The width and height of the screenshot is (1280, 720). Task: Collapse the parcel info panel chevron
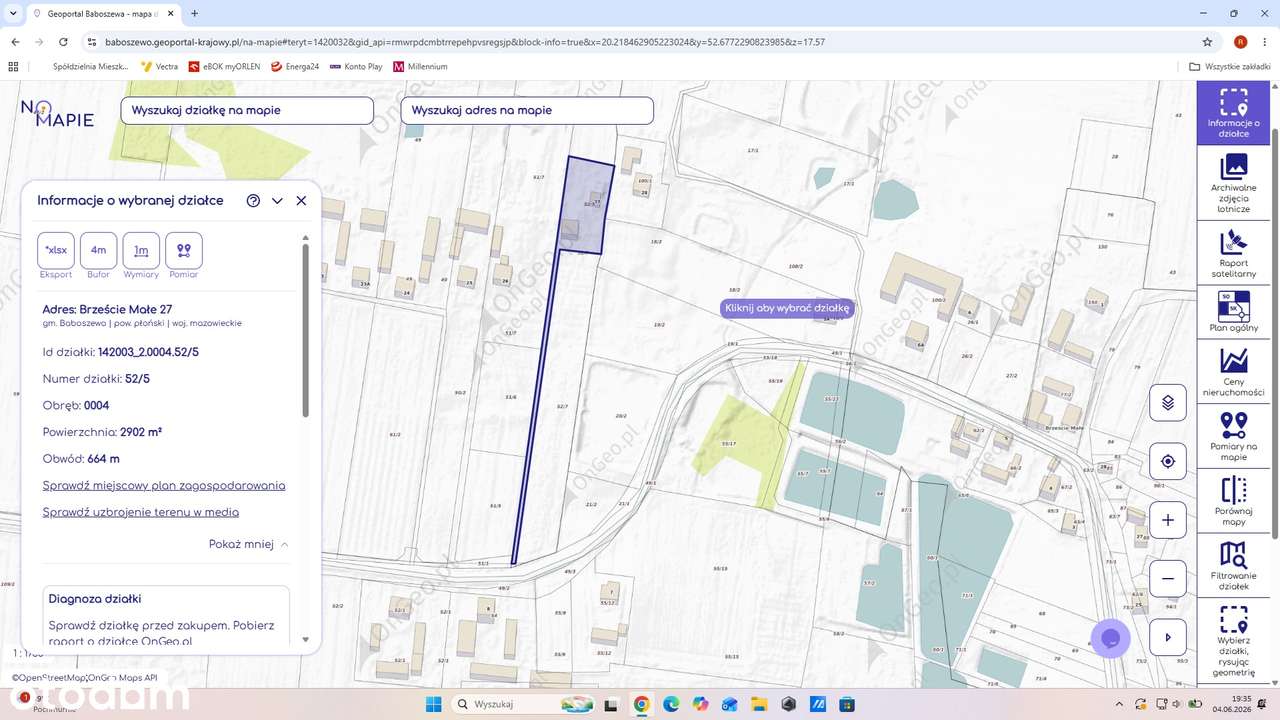coord(277,201)
